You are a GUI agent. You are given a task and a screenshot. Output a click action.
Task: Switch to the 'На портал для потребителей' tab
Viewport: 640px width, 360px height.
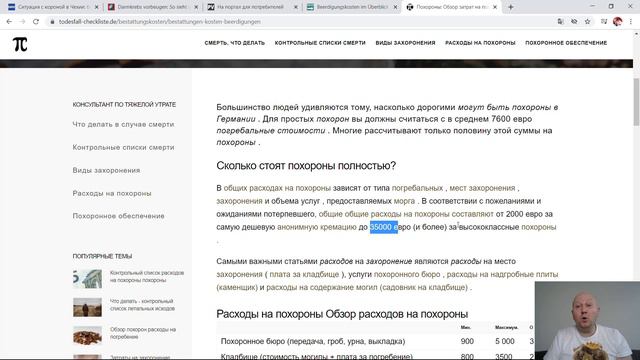coord(251,7)
